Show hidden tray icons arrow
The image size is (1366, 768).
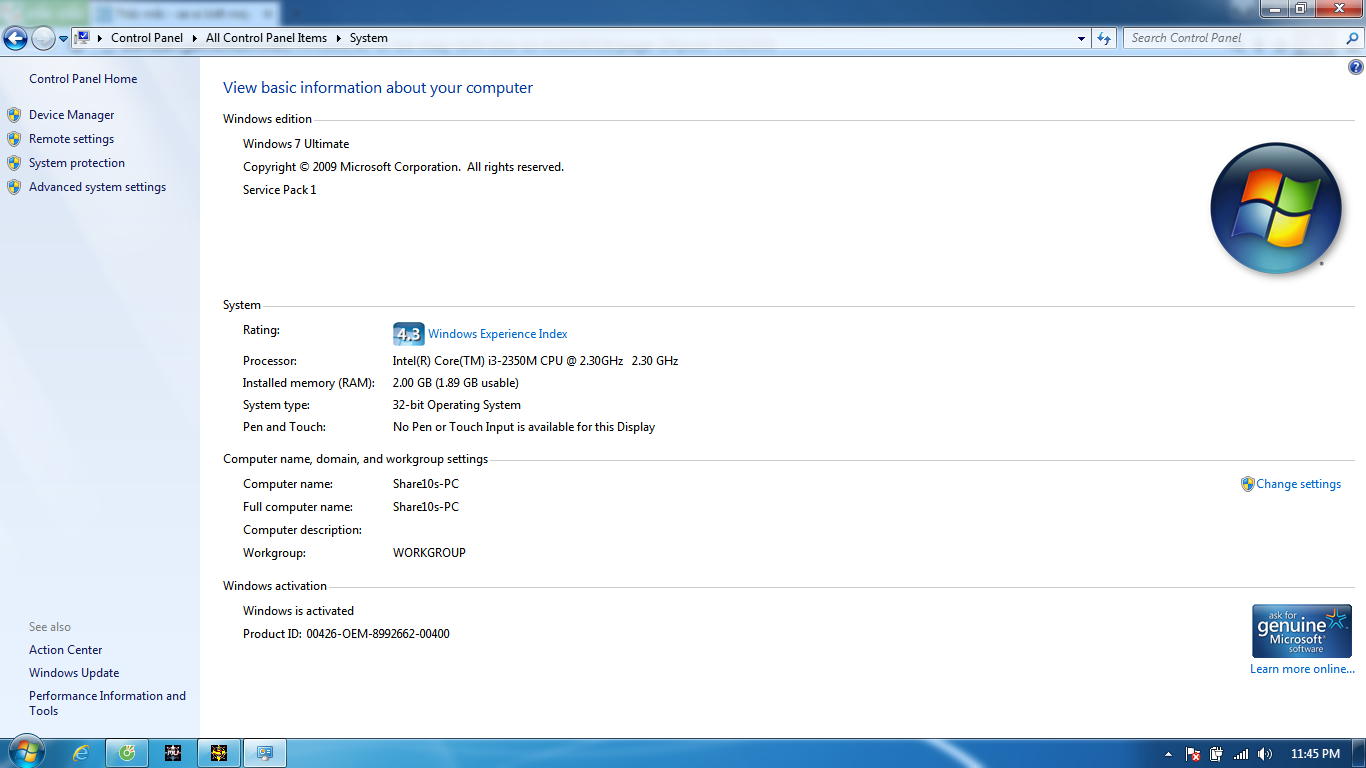1168,754
